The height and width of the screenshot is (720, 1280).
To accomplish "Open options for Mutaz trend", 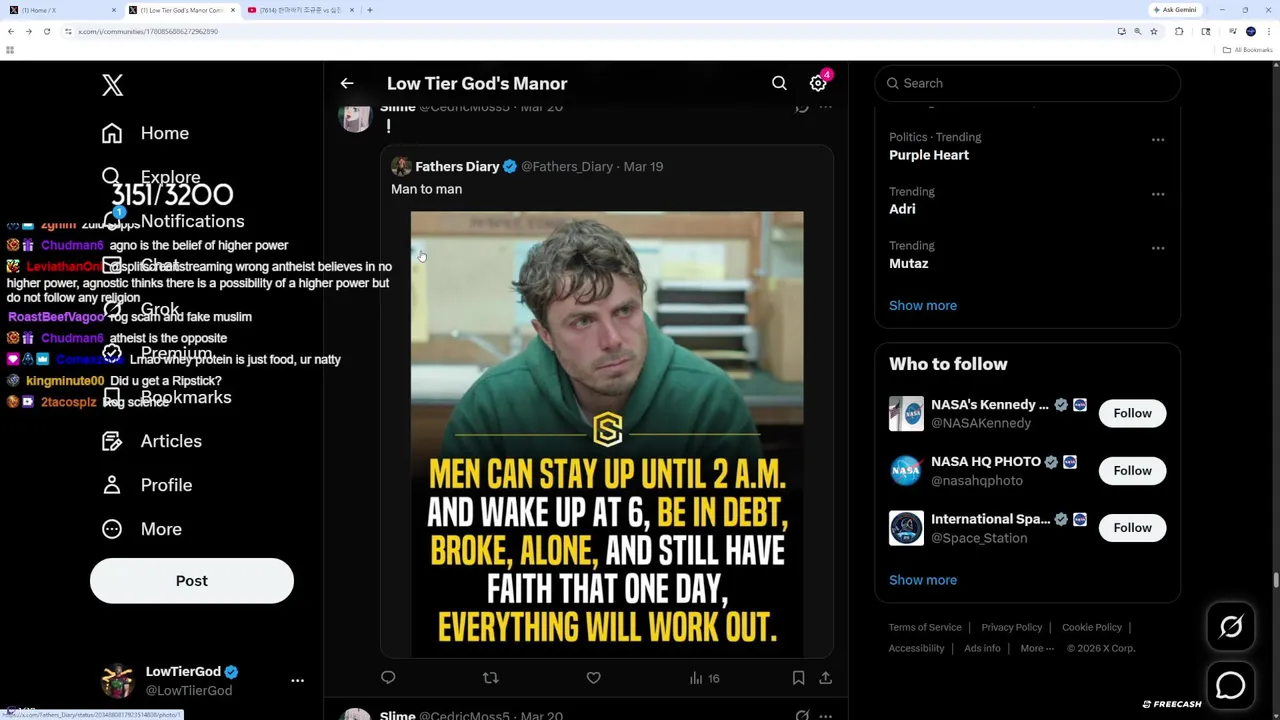I will click(1158, 248).
